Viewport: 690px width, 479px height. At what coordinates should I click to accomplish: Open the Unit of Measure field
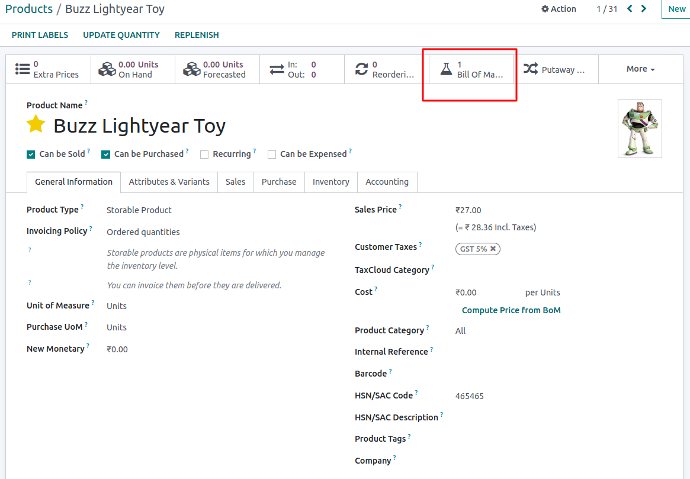[117, 306]
